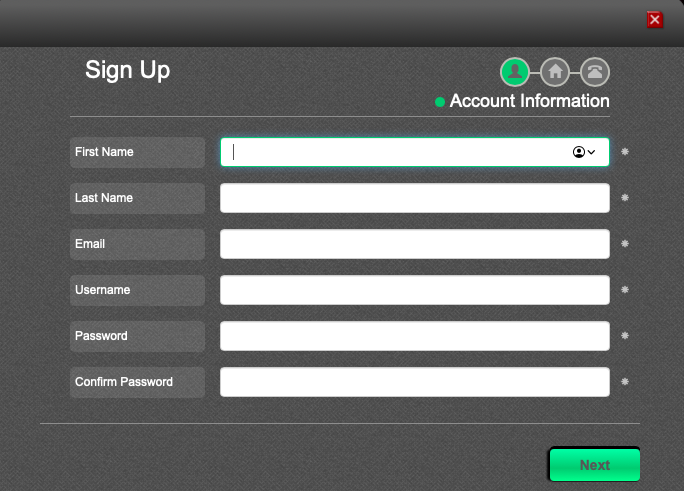Click the Password input field
The image size is (684, 491).
tap(414, 336)
